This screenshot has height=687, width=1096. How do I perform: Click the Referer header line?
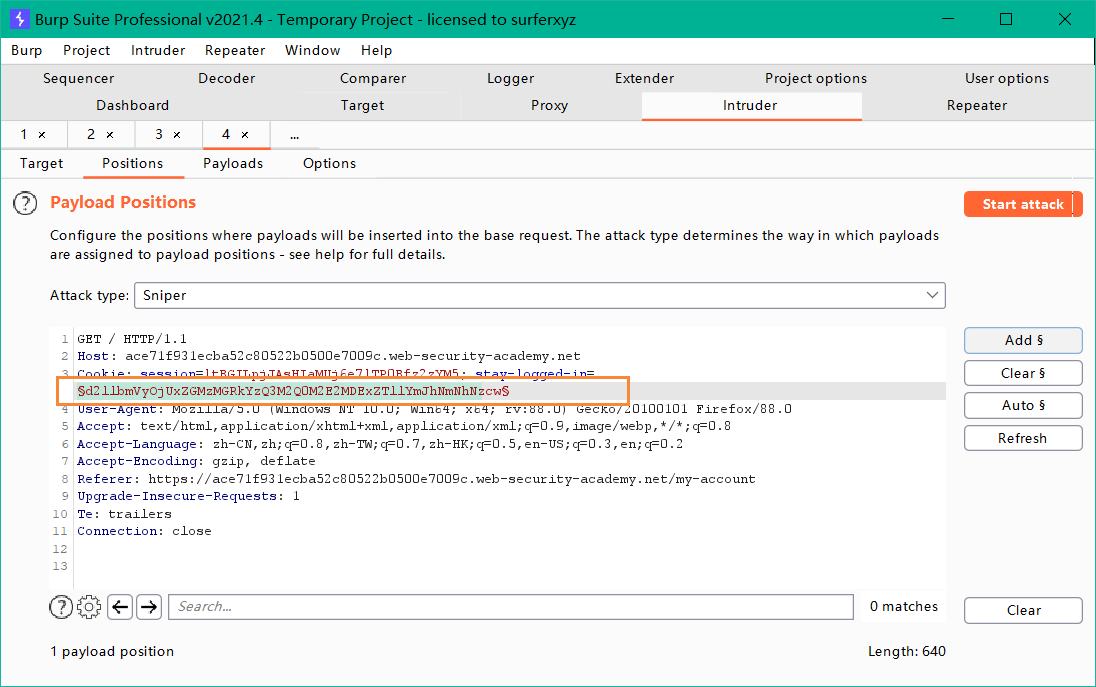tap(416, 479)
